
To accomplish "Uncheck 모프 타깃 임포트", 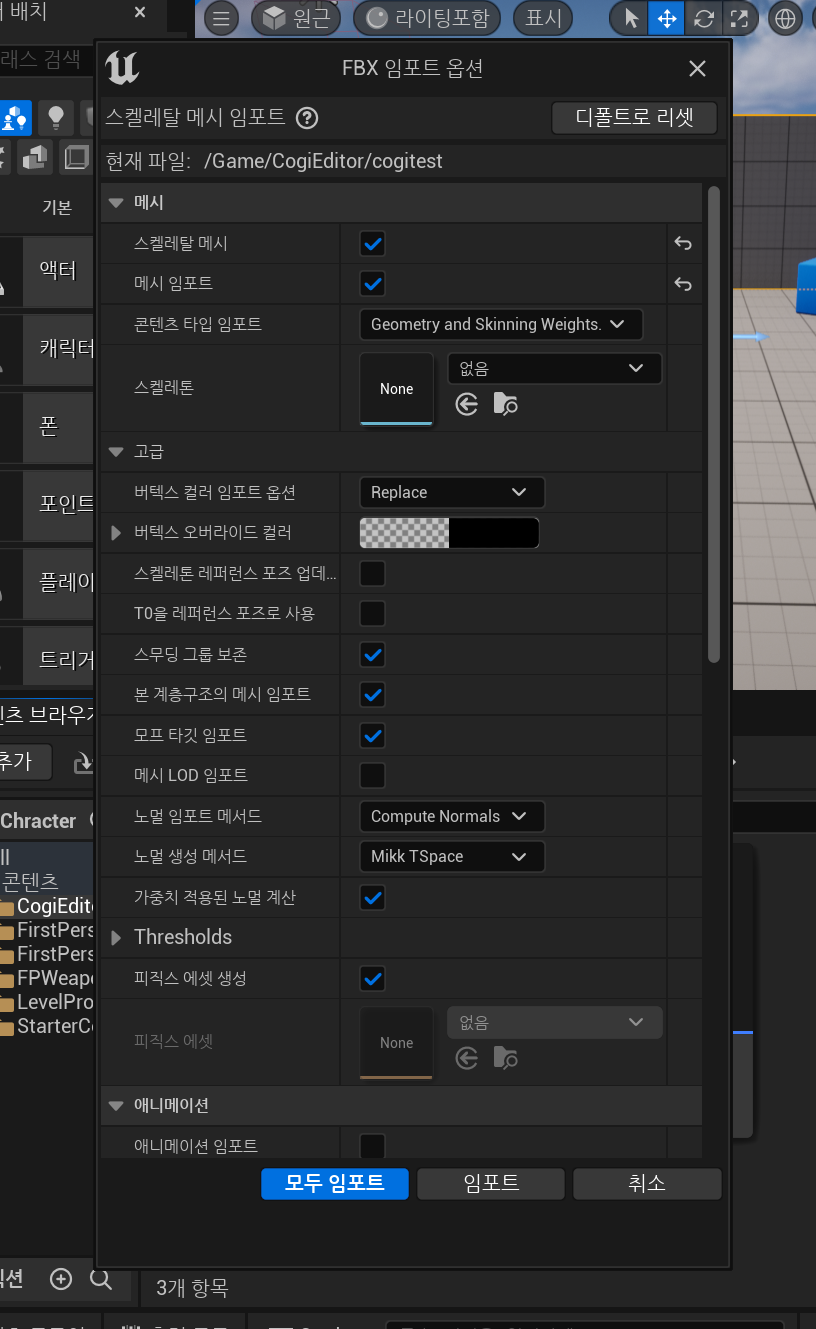I will click(x=373, y=735).
